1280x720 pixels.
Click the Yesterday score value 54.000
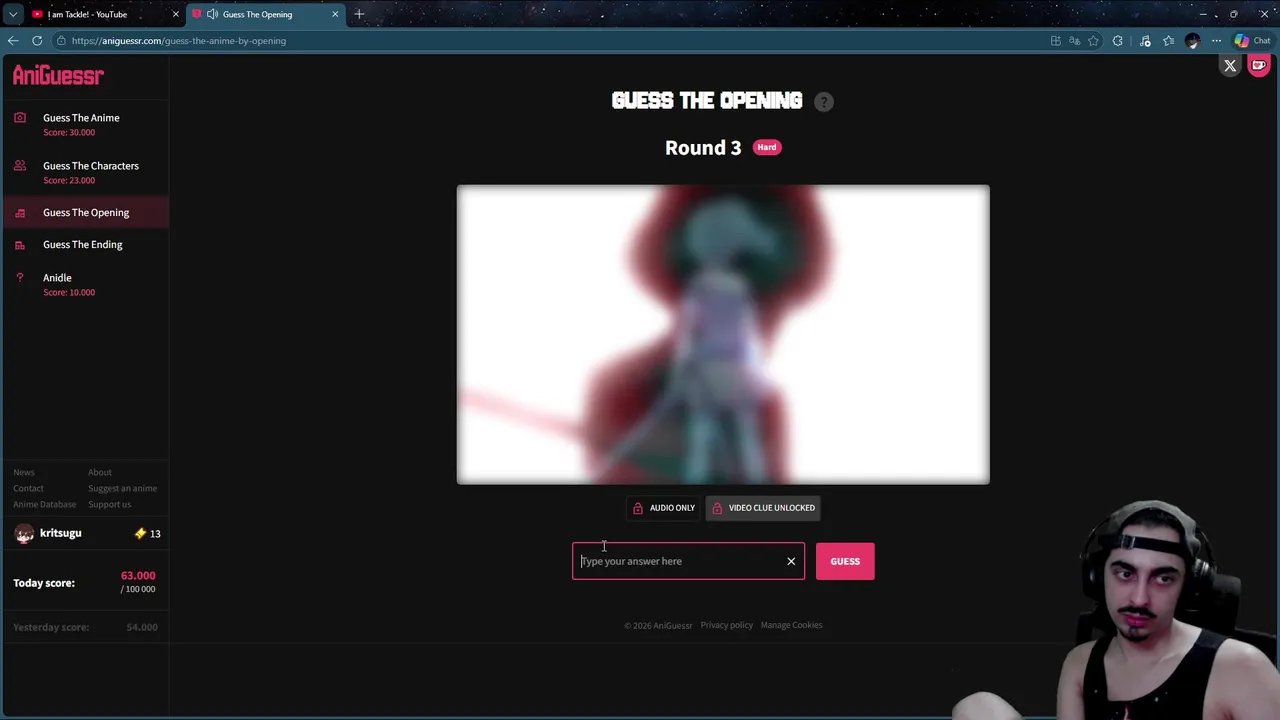point(142,628)
